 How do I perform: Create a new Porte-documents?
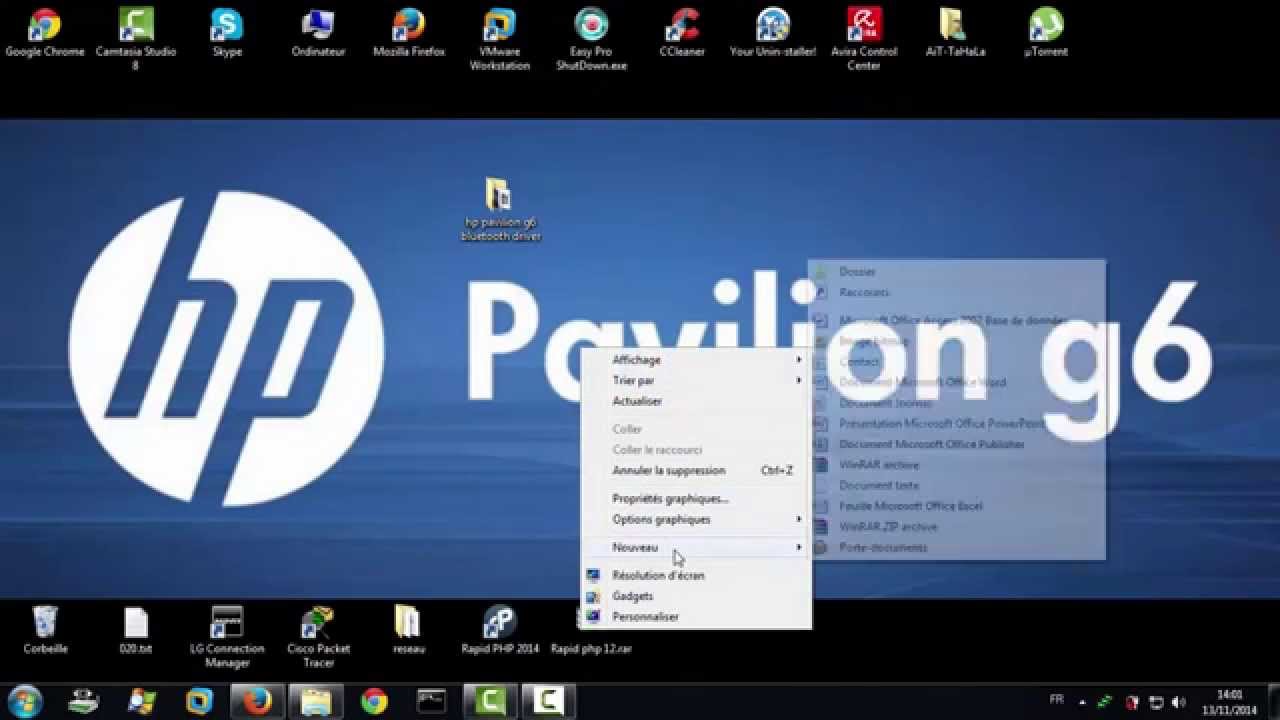[x=957, y=548]
